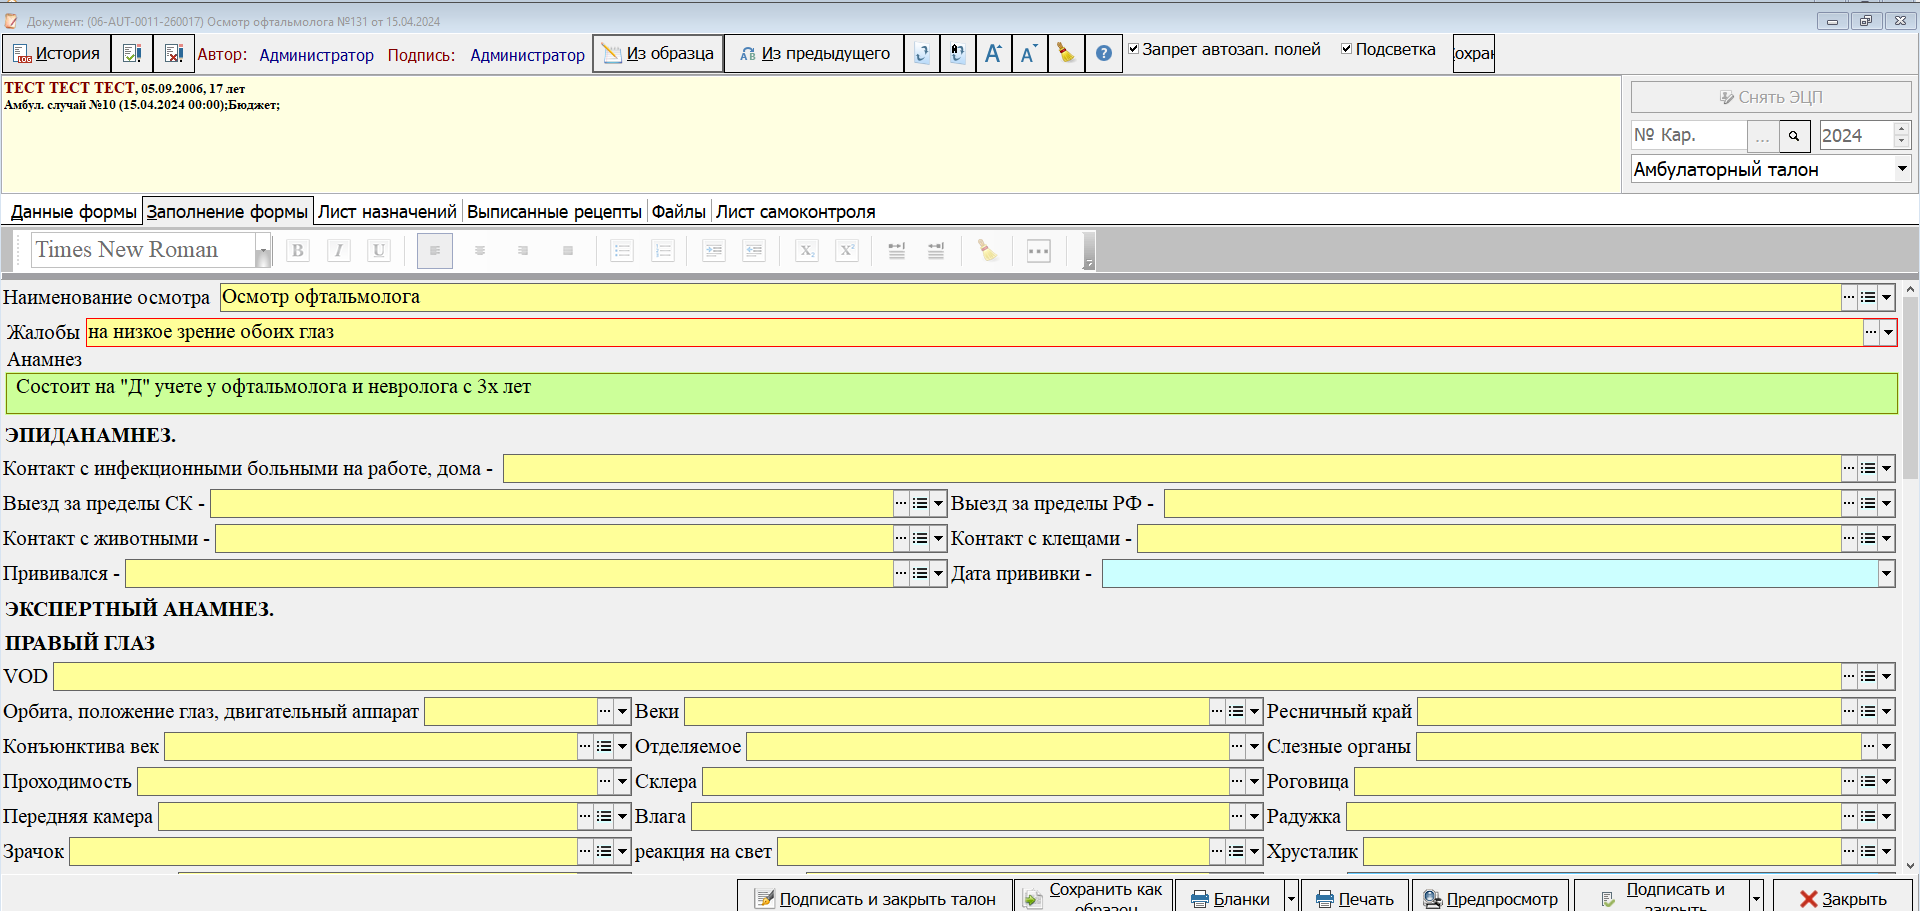This screenshot has width=1920, height=912.
Task: Switch to the Лист назначений tab
Action: click(x=387, y=212)
